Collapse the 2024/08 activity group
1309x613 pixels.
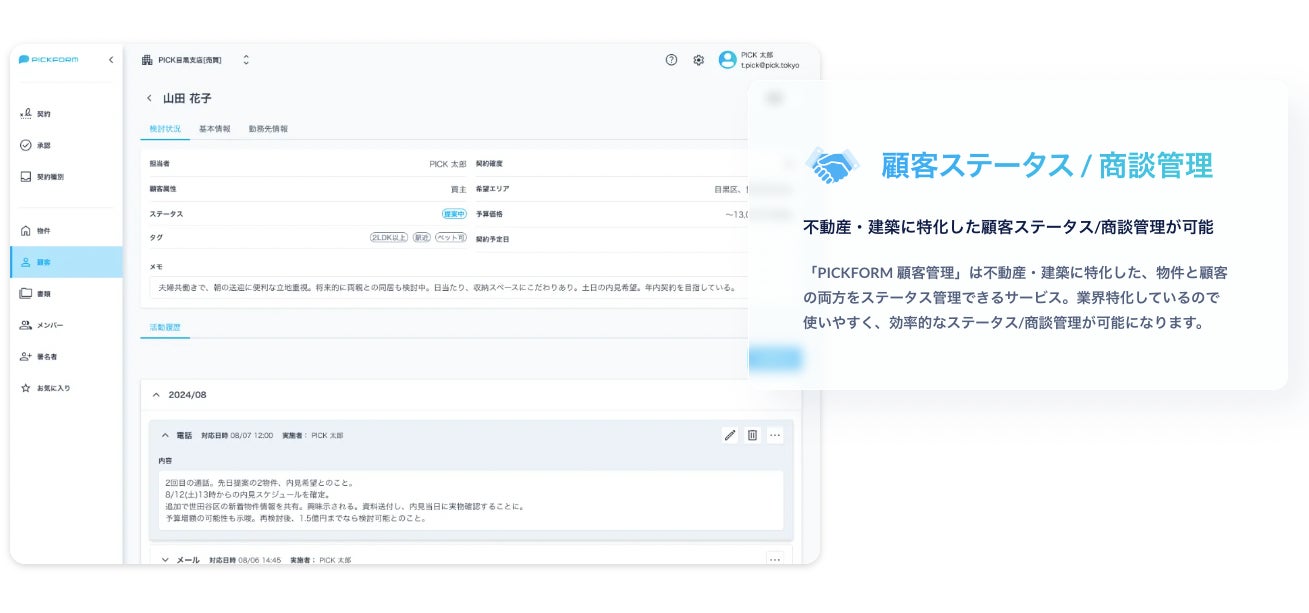[x=156, y=395]
